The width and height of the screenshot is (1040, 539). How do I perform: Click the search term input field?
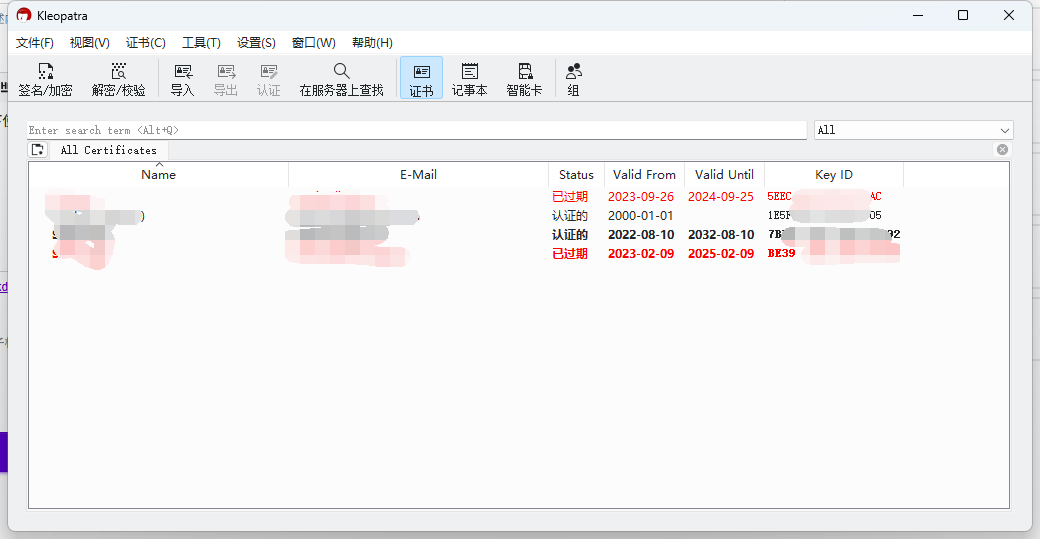(x=416, y=130)
